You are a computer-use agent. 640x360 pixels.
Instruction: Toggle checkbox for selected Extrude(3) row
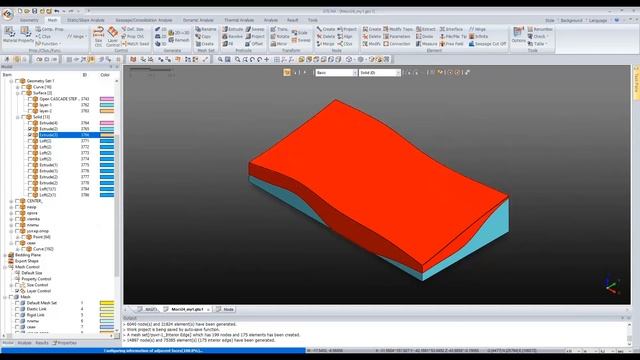click(x=30, y=135)
